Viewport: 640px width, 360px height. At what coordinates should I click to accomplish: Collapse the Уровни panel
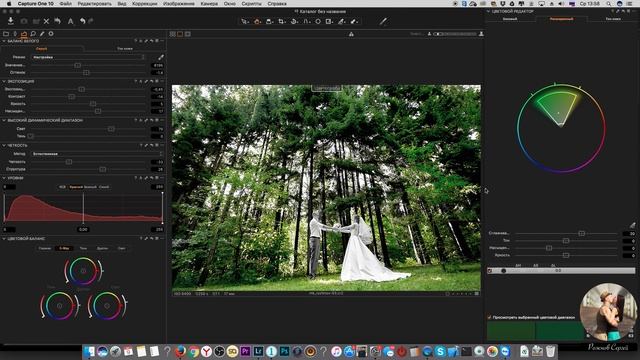click(4, 178)
